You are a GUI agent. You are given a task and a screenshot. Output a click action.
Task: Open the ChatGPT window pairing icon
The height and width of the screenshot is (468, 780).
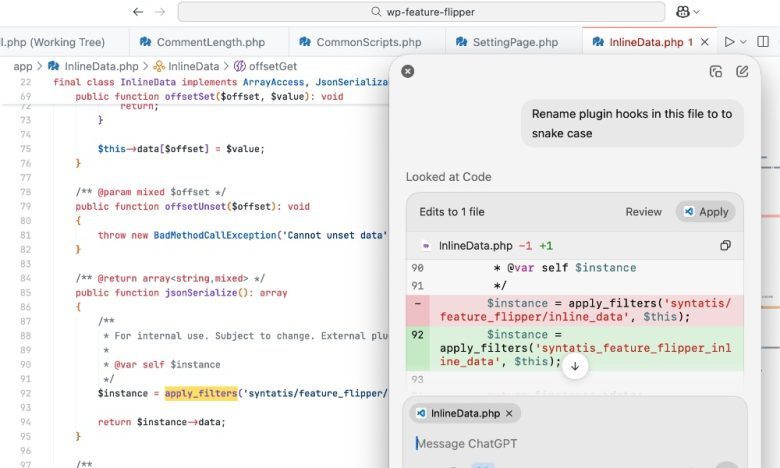click(715, 72)
